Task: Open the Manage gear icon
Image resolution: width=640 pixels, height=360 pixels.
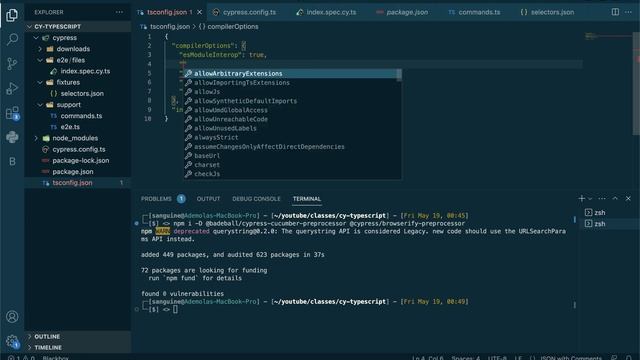Action: [x=12, y=341]
